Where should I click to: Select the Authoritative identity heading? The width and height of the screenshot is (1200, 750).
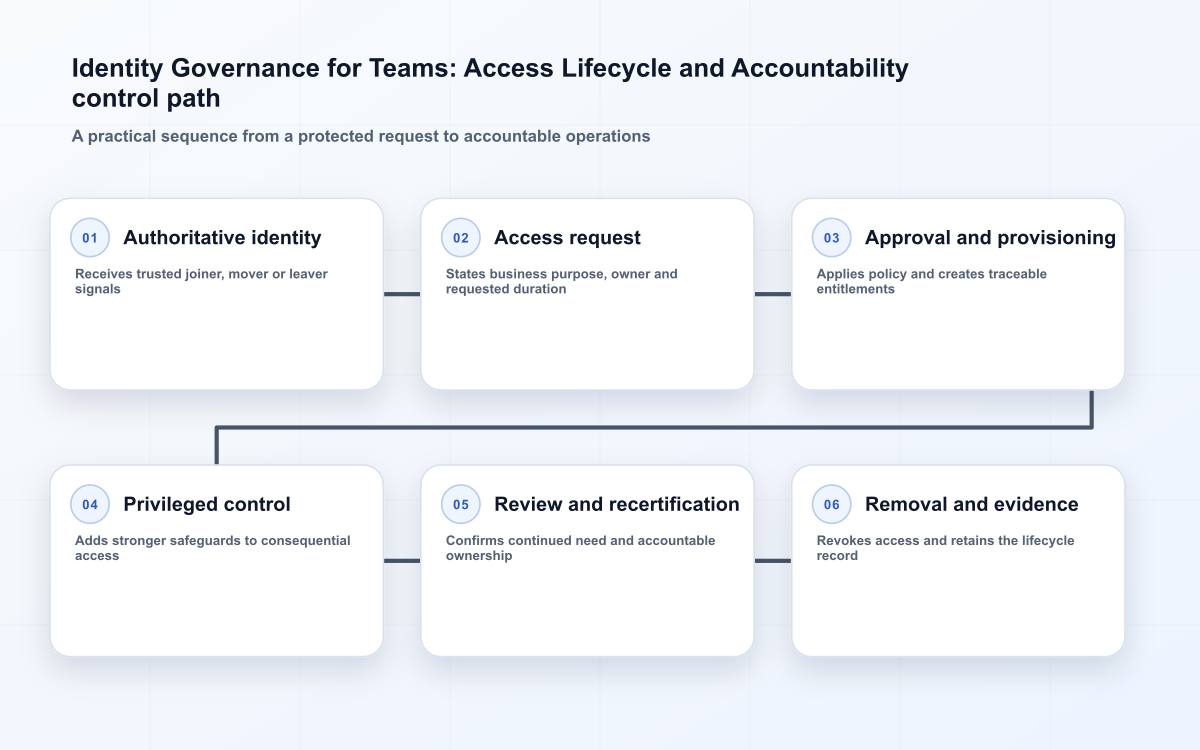(222, 238)
